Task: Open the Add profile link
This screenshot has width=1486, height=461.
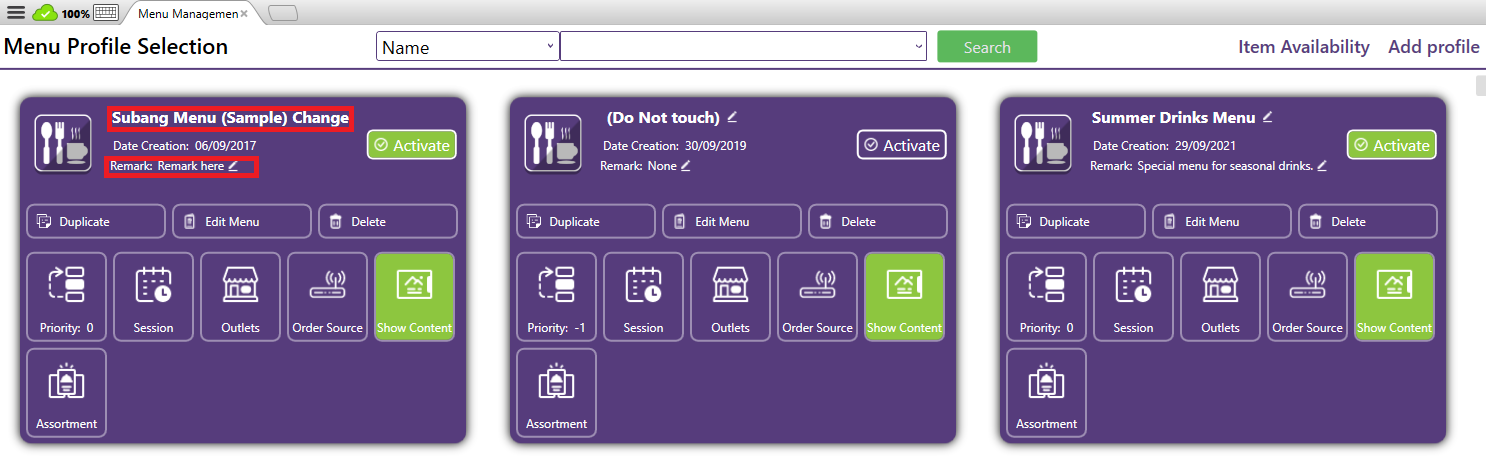Action: pyautogui.click(x=1433, y=47)
